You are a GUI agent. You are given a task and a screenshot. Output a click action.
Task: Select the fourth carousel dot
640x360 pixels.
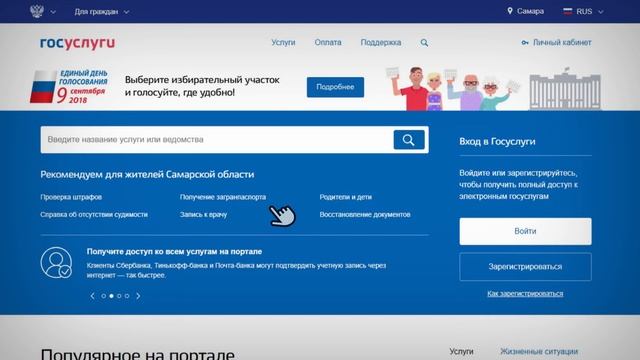coord(127,296)
